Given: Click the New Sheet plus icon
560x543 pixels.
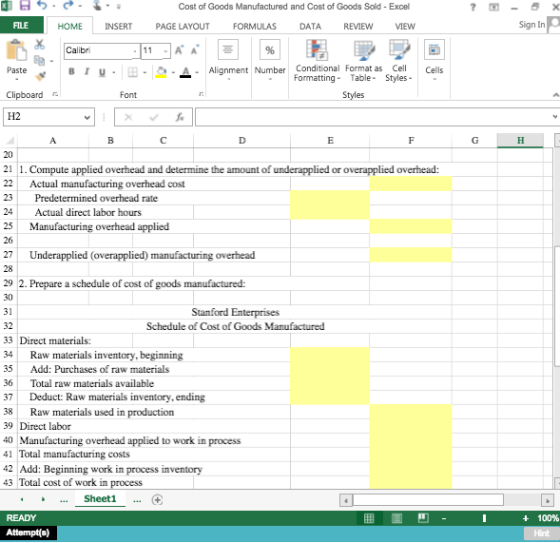Looking at the screenshot, I should click(x=157, y=500).
